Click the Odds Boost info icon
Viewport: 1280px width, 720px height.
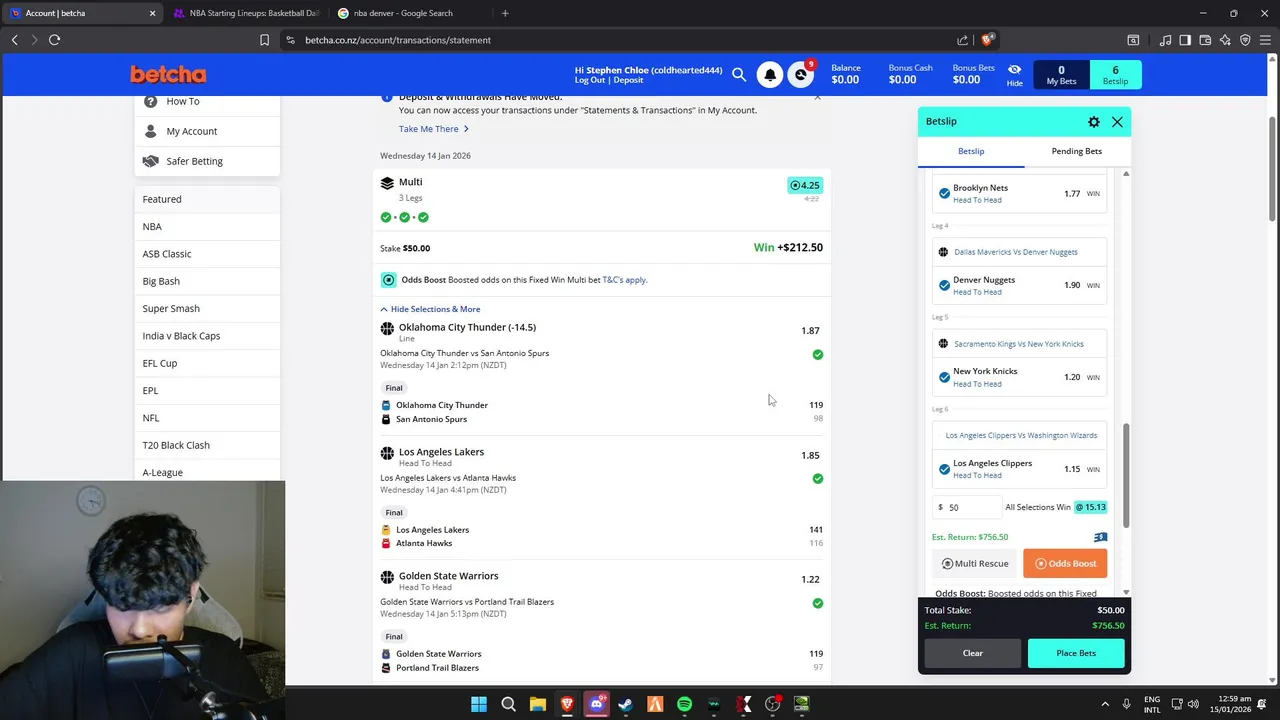tap(388, 280)
